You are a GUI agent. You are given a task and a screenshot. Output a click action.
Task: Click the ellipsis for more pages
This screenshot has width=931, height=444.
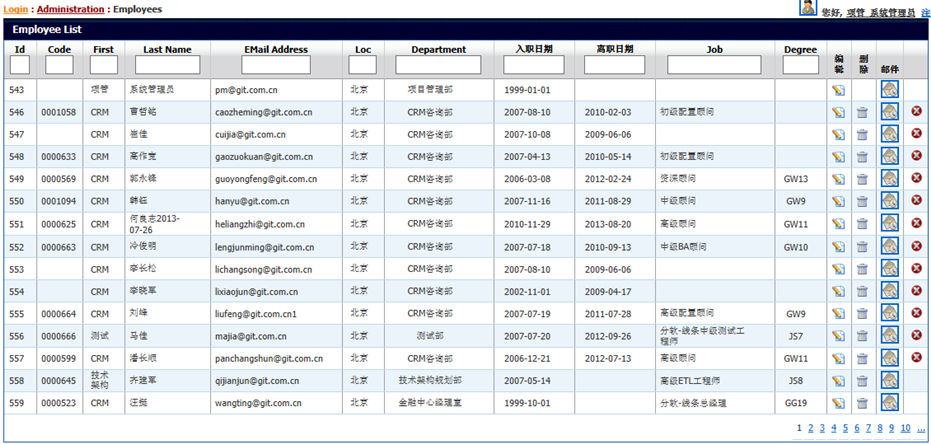[920, 428]
